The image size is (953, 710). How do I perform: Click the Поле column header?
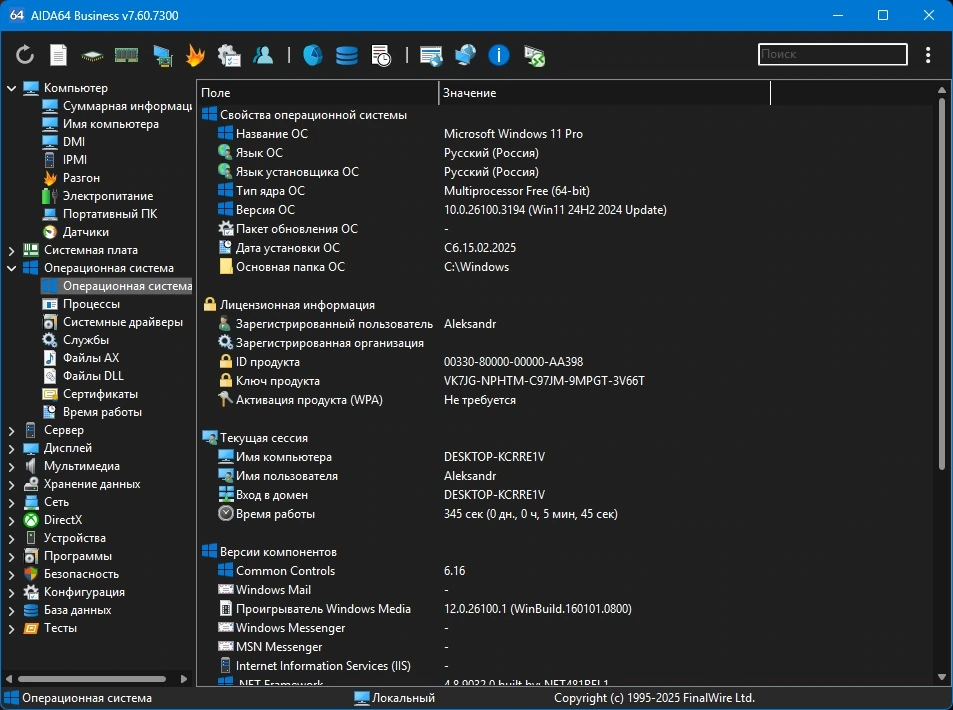tap(318, 93)
